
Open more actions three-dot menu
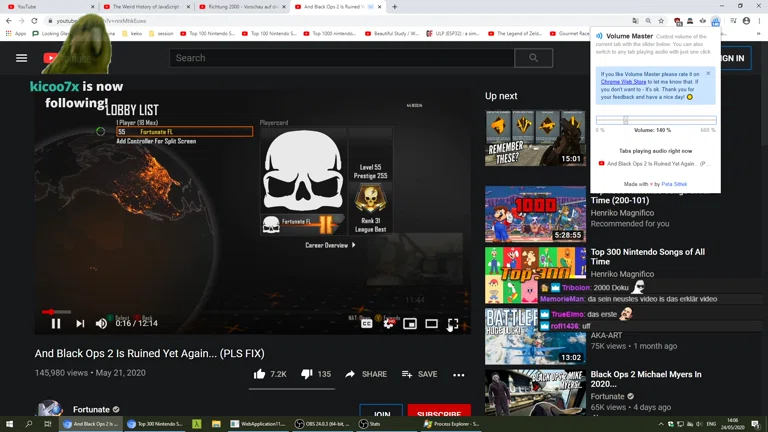(458, 375)
